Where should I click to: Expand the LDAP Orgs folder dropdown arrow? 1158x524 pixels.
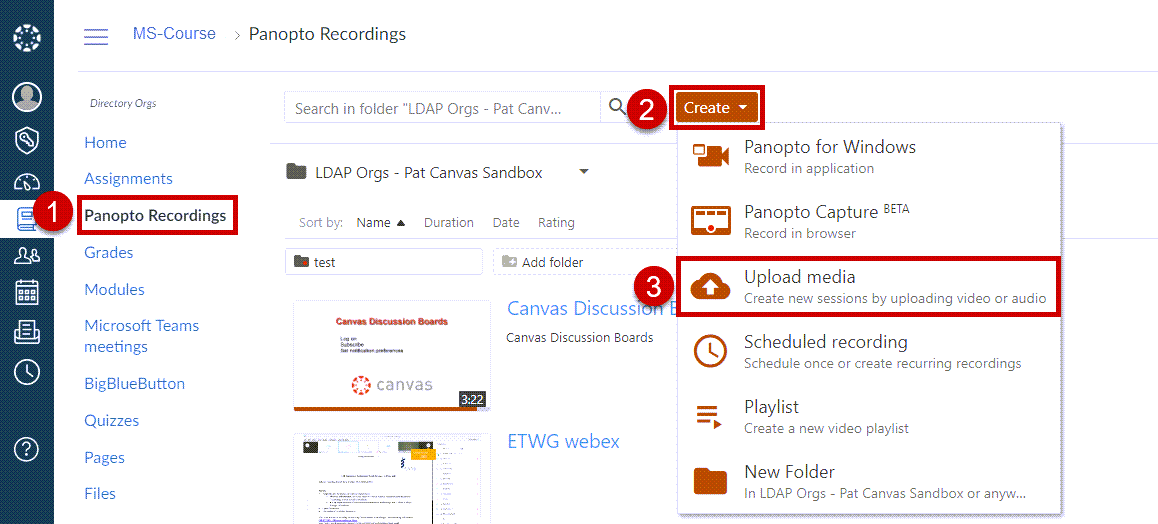tap(584, 172)
